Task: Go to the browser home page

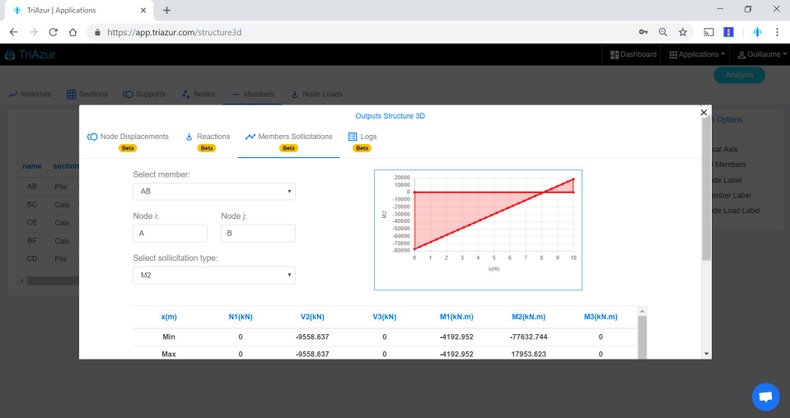Action: pyautogui.click(x=73, y=32)
